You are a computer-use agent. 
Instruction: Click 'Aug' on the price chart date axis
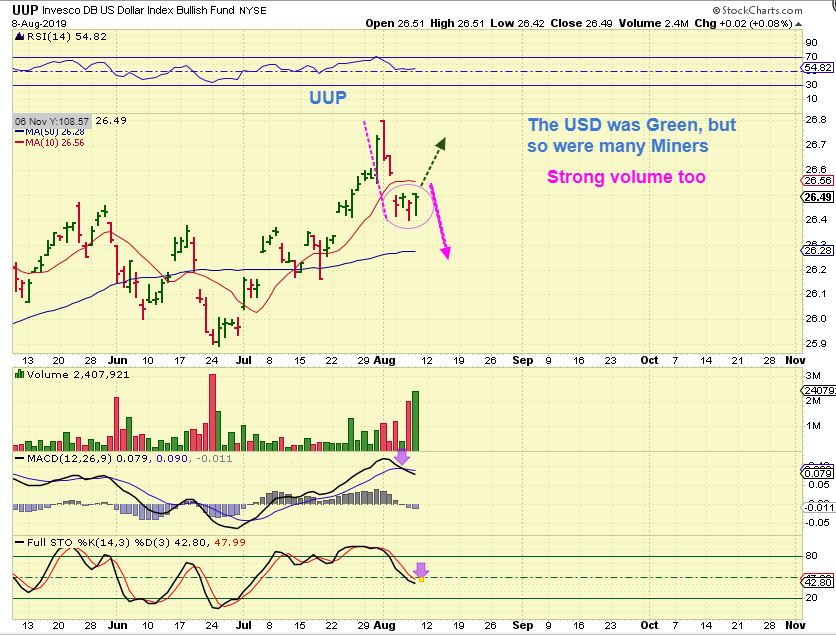(384, 360)
